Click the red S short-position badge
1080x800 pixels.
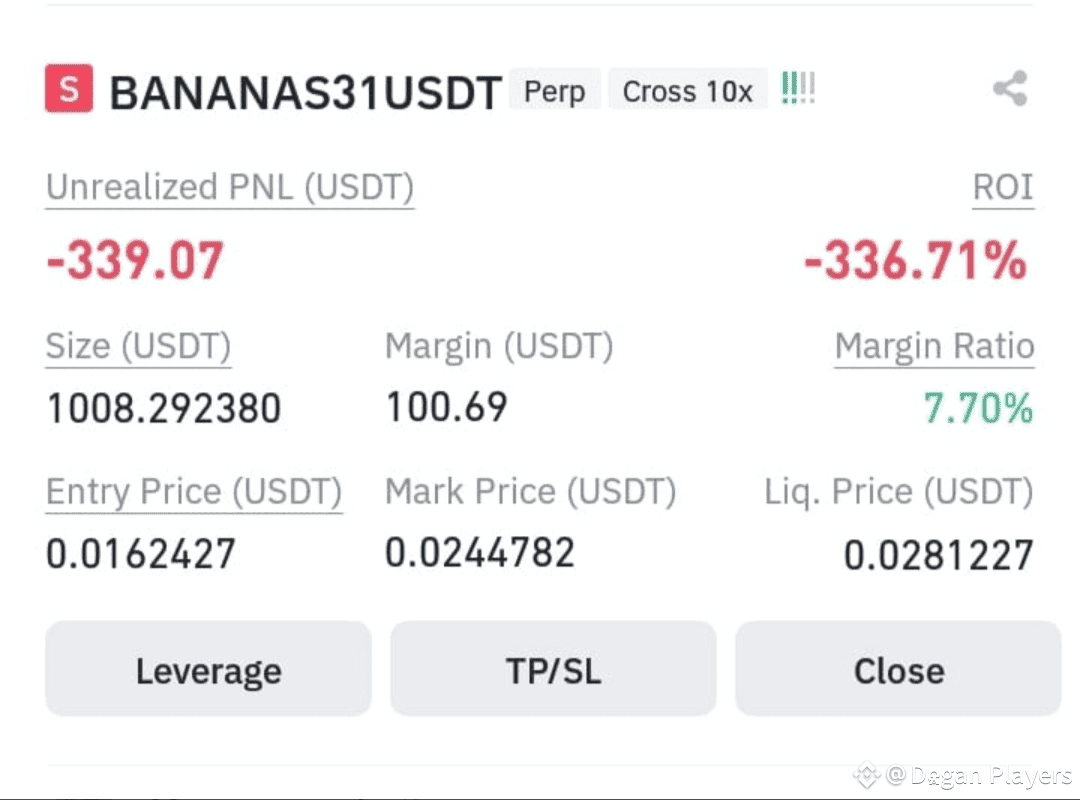[69, 88]
